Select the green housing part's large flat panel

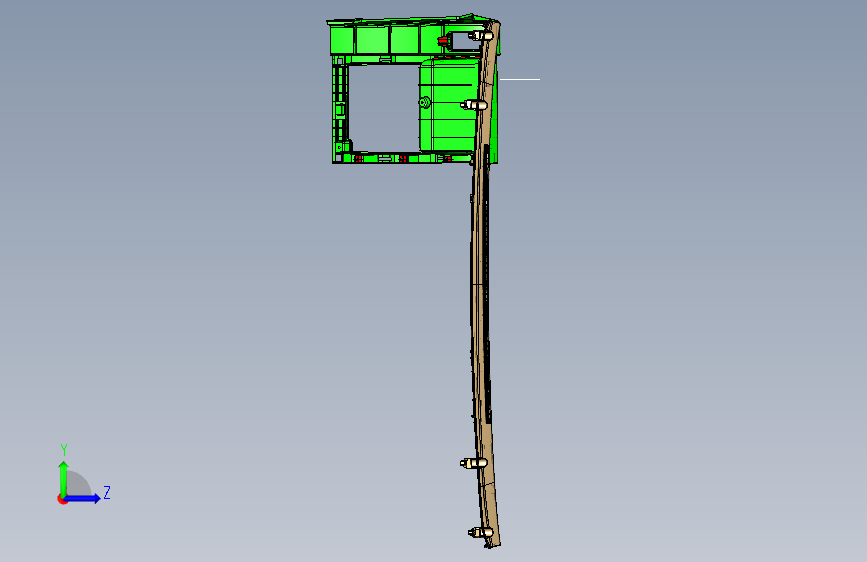(447, 105)
